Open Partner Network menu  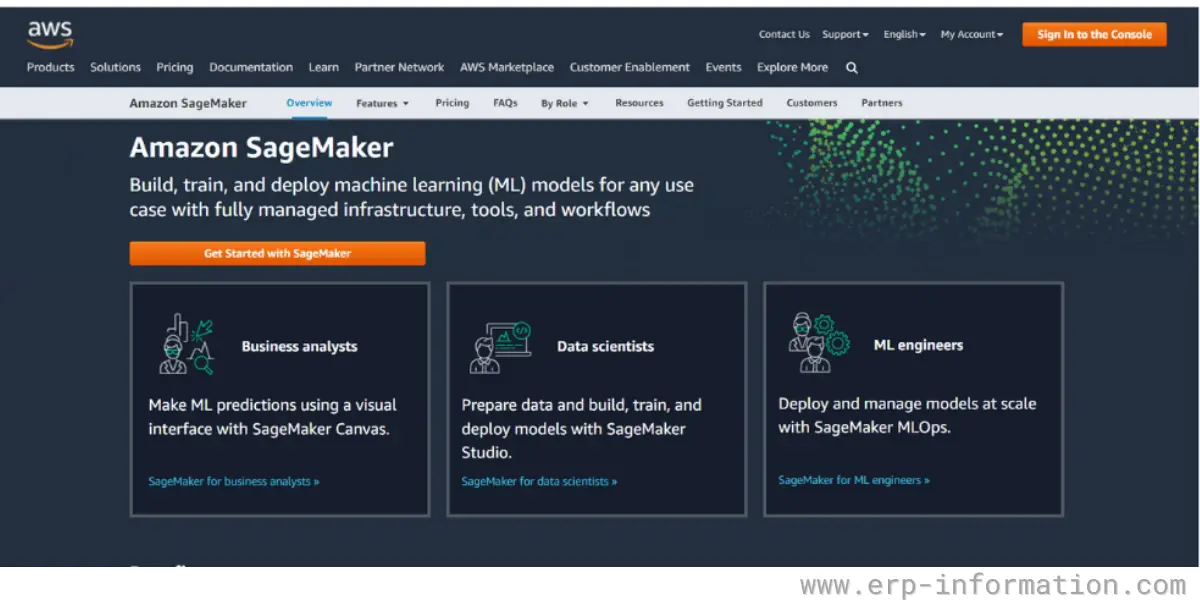click(x=399, y=67)
